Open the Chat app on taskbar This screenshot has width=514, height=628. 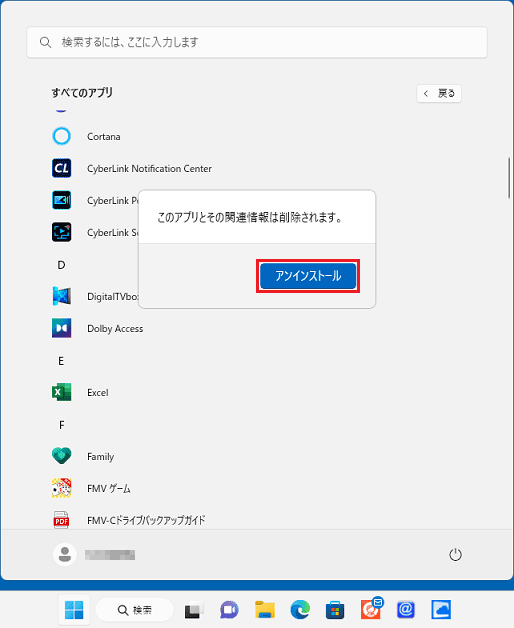[x=229, y=610]
